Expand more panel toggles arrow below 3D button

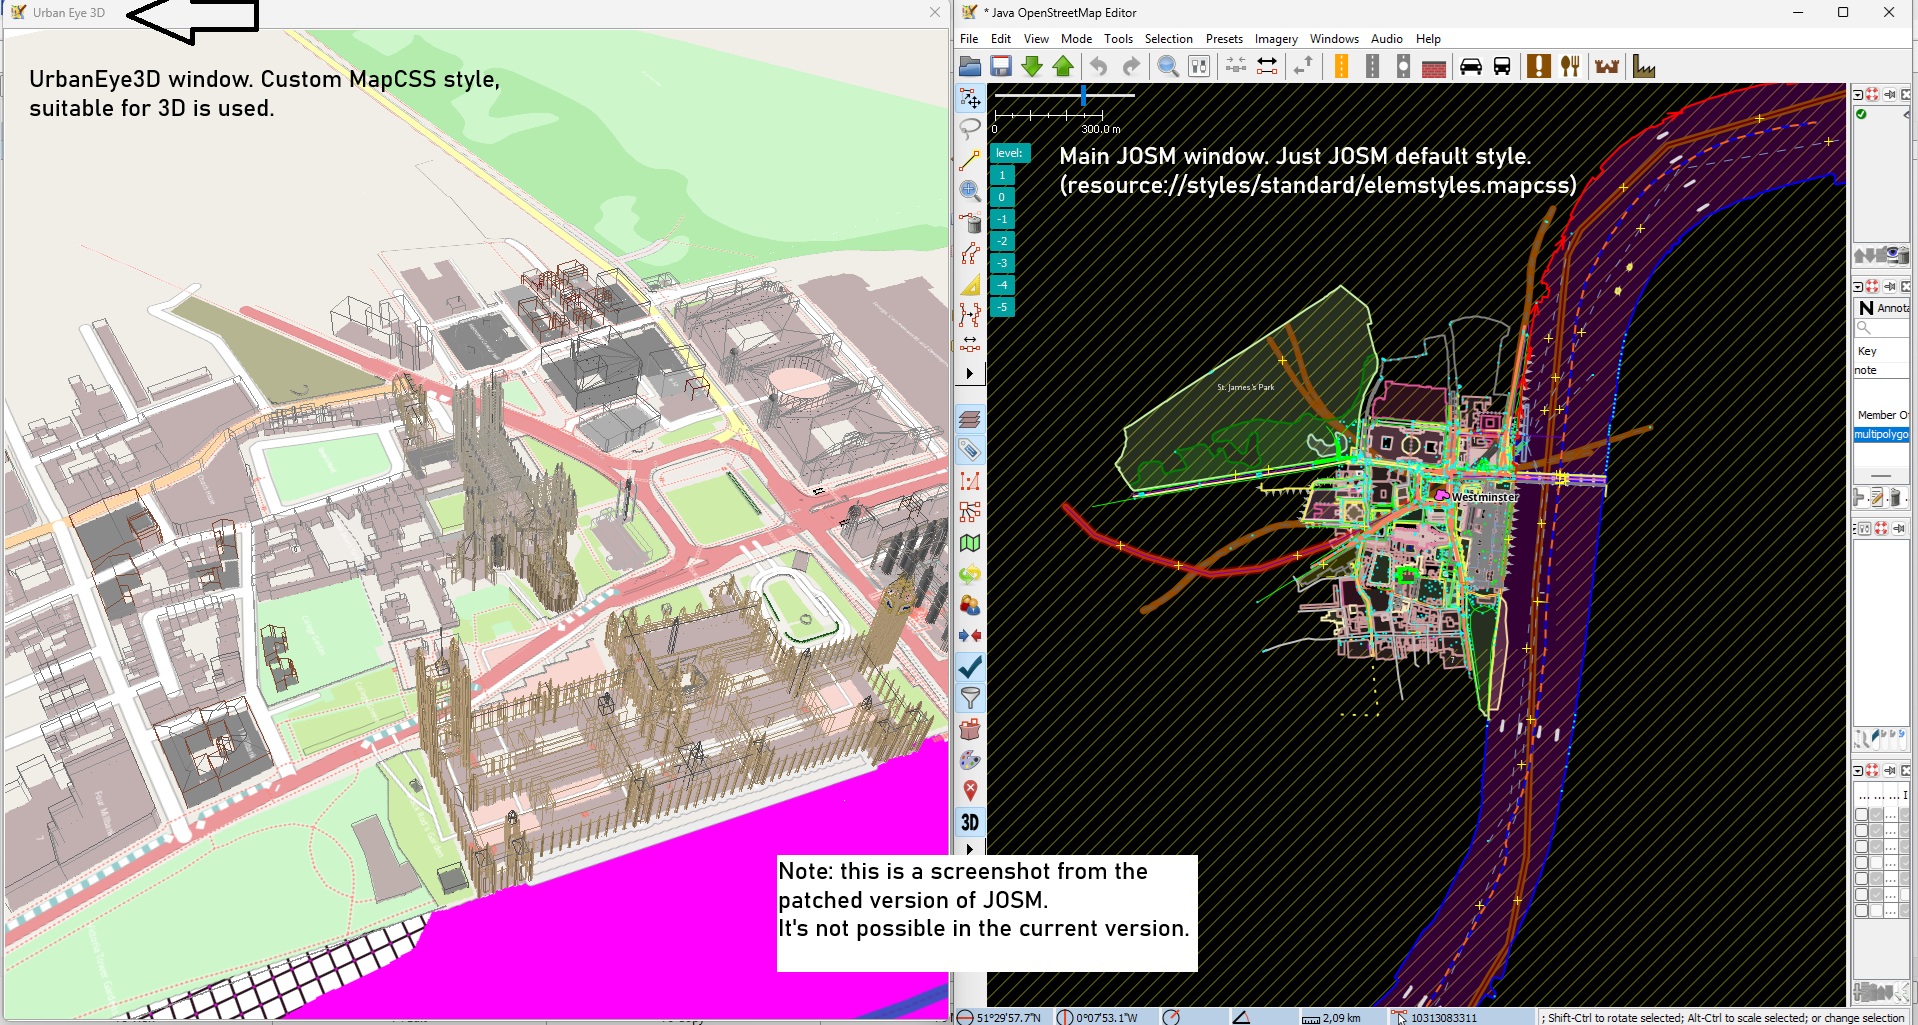point(970,848)
